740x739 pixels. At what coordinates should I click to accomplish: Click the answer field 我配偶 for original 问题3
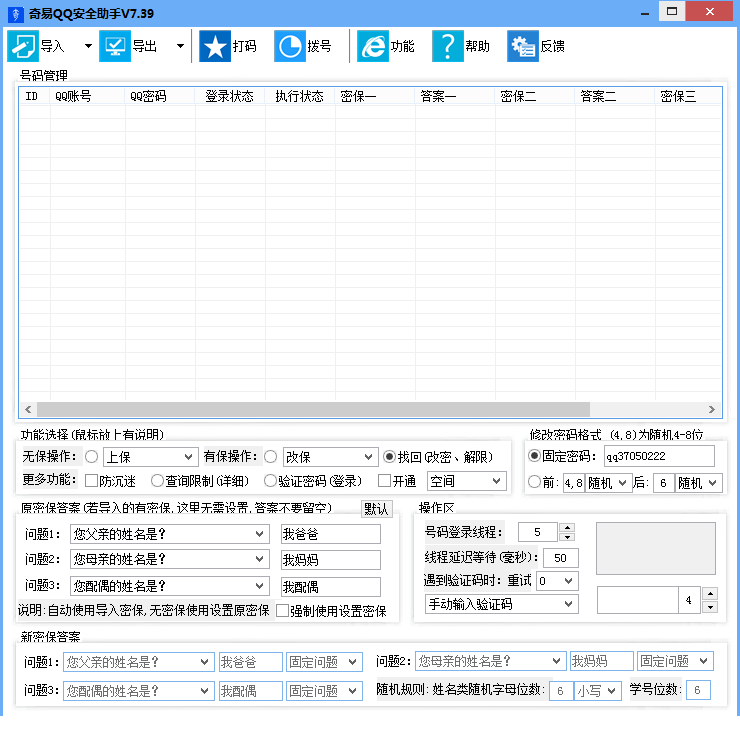[x=330, y=587]
